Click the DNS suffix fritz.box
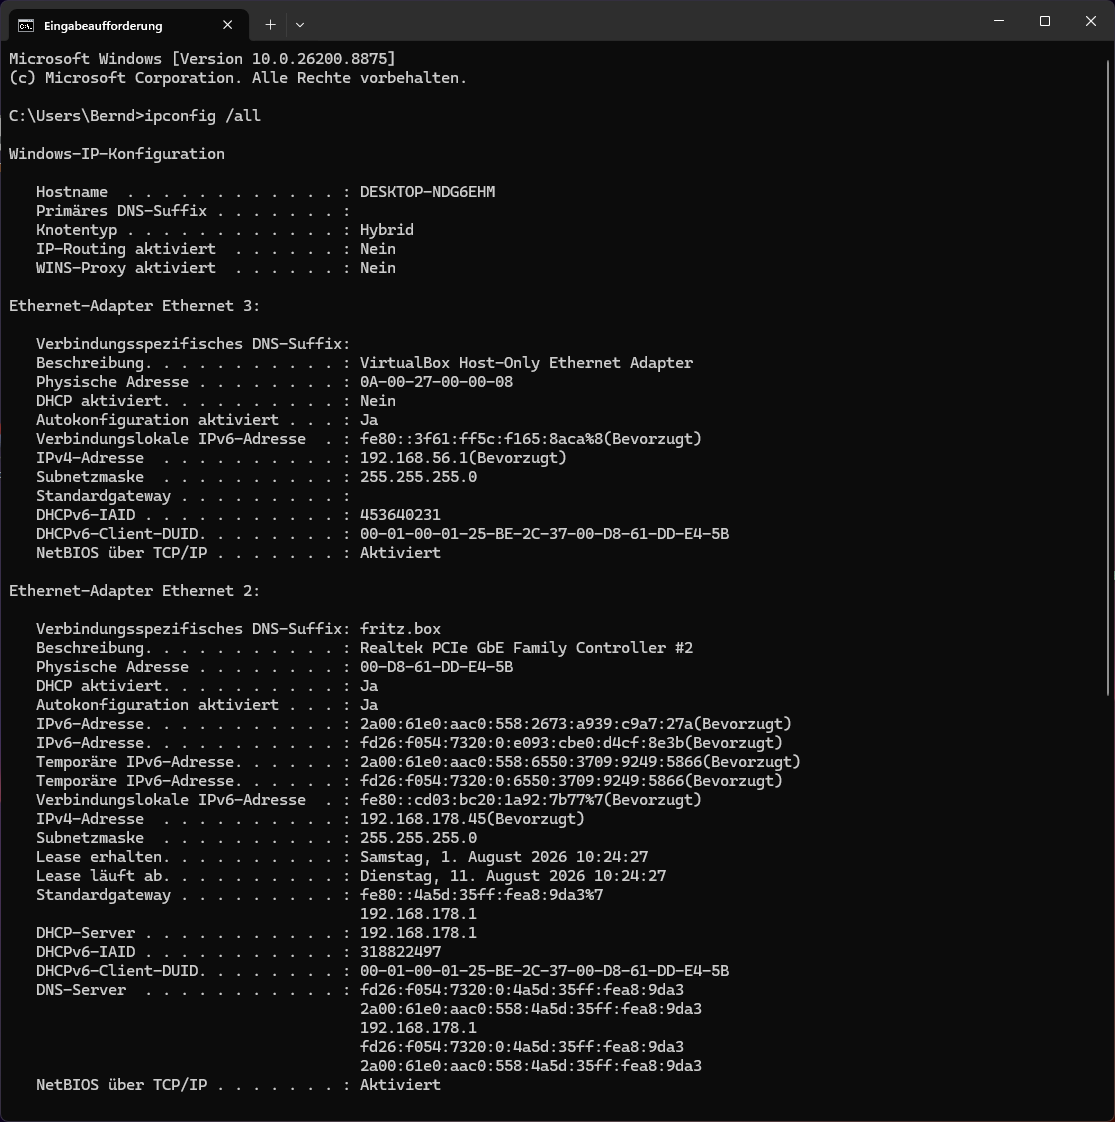Viewport: 1115px width, 1122px height. point(400,629)
